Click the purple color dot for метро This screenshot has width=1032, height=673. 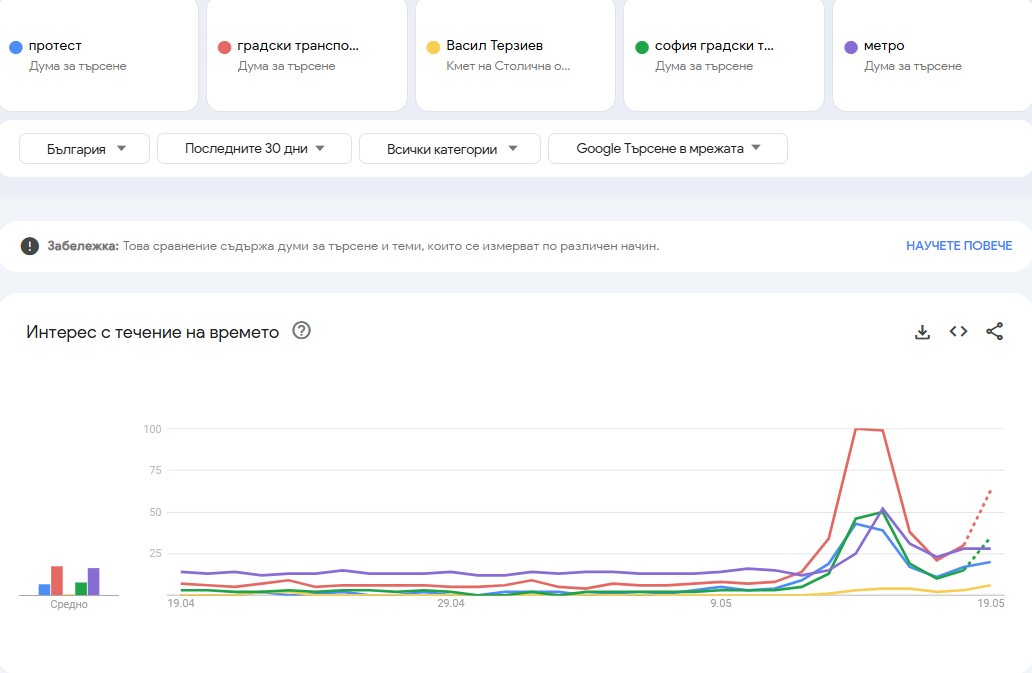pyautogui.click(x=849, y=45)
